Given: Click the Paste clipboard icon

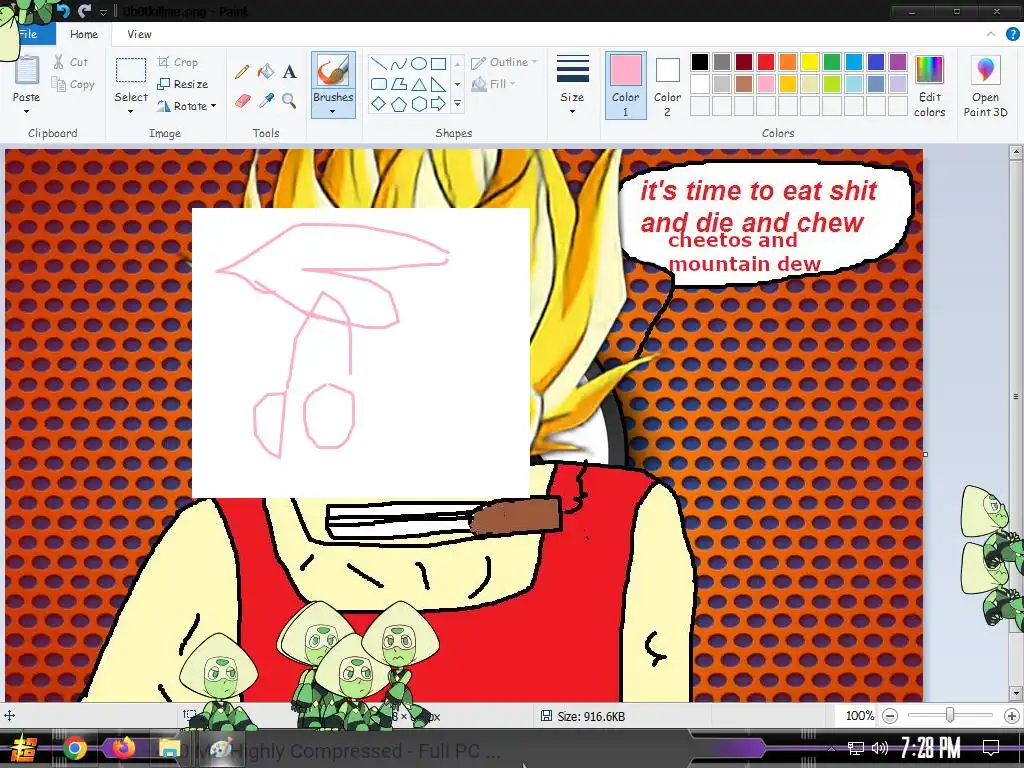Looking at the screenshot, I should [27, 70].
